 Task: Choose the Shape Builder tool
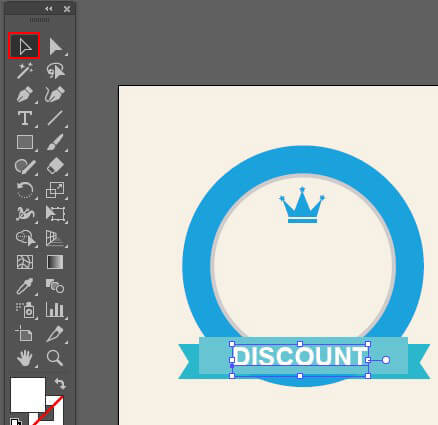coord(25,238)
